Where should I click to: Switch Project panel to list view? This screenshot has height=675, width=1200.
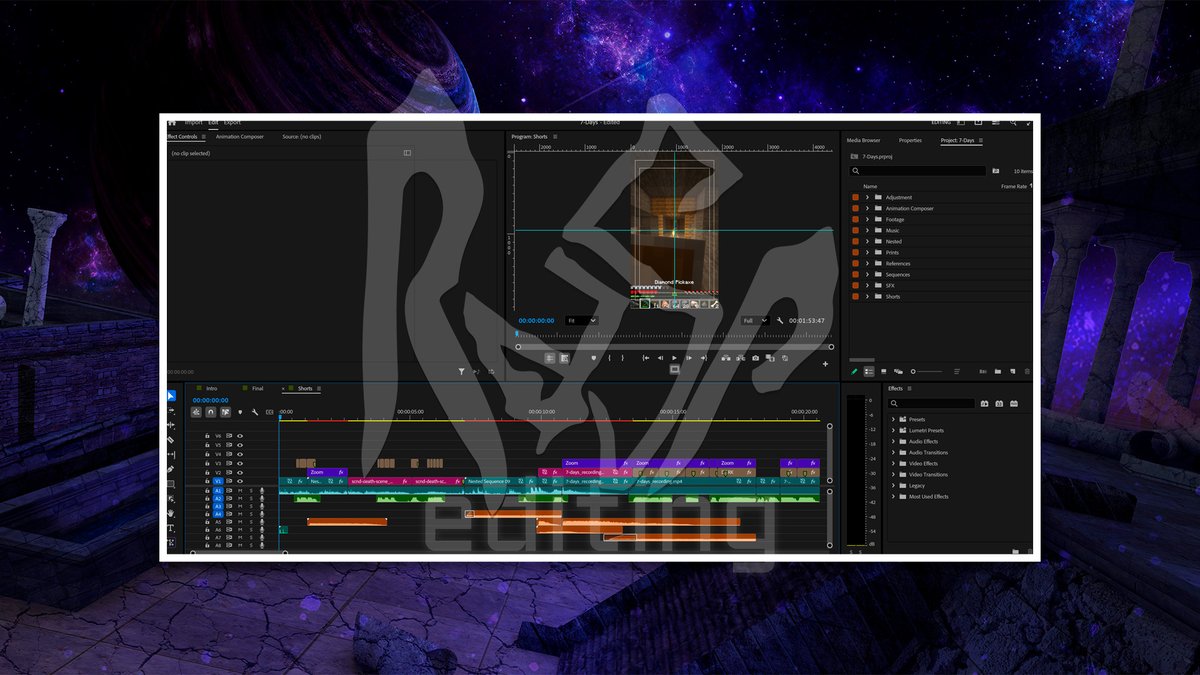[x=869, y=371]
